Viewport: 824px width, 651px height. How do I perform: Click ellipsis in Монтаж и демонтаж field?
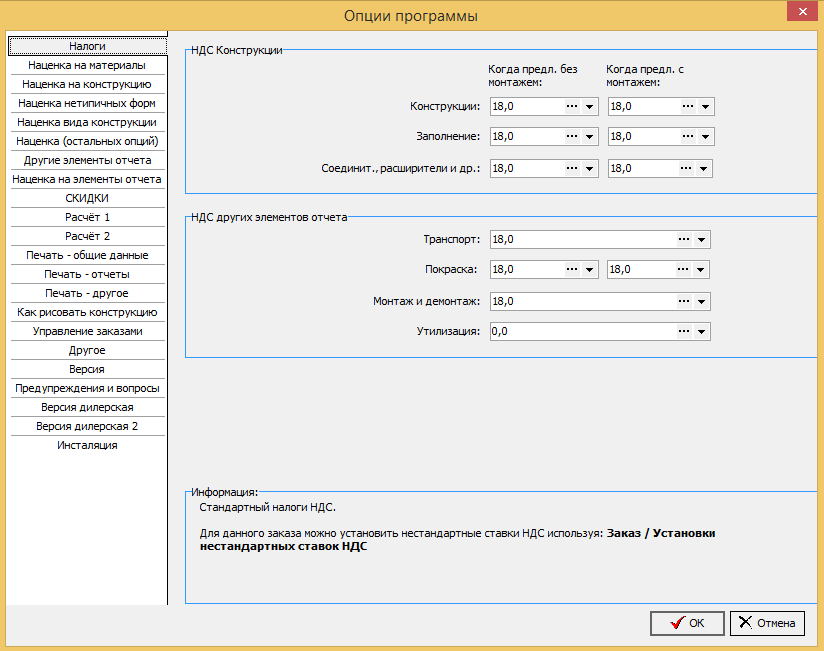pyautogui.click(x=683, y=302)
